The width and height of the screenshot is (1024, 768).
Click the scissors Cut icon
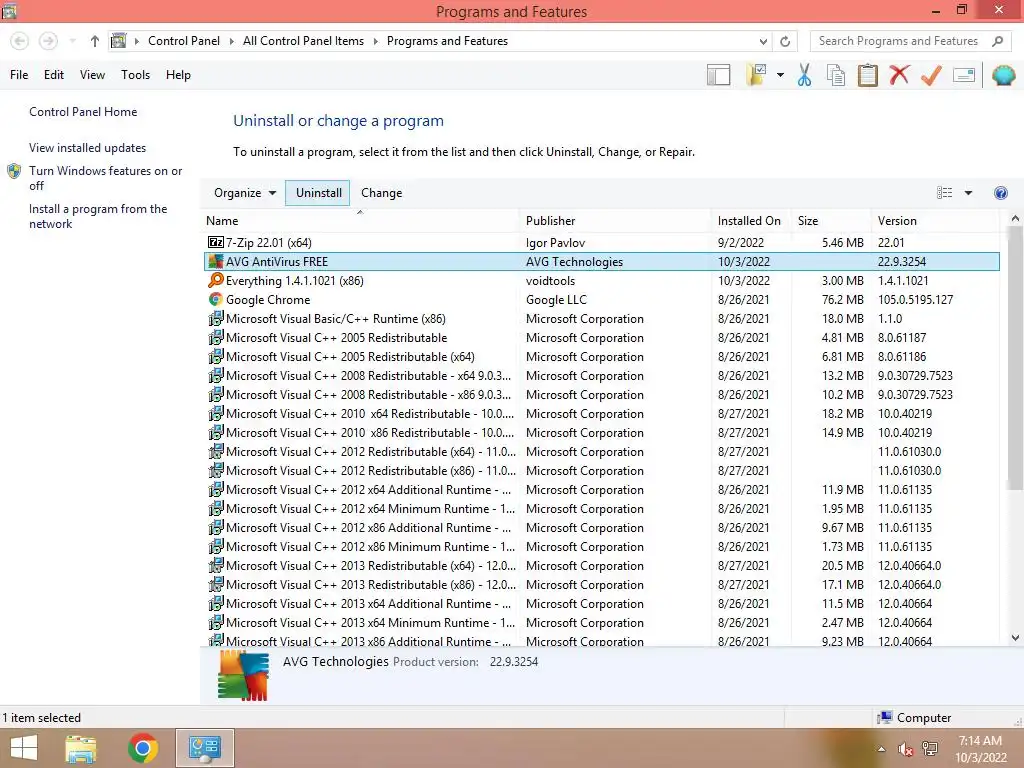click(804, 75)
